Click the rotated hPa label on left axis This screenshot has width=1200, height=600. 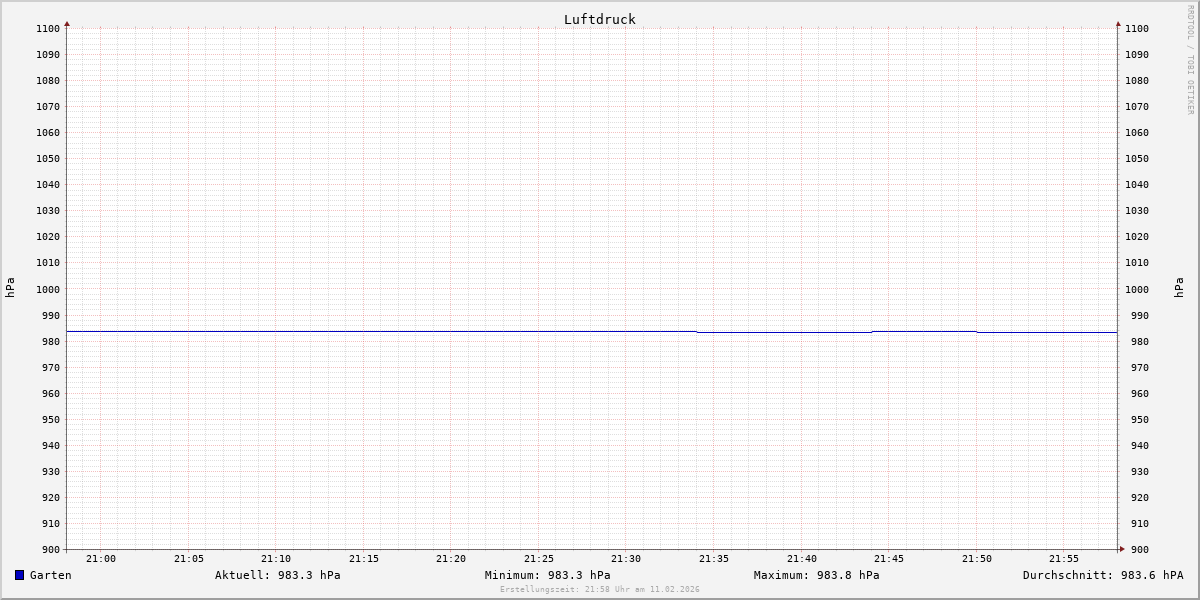(10, 288)
